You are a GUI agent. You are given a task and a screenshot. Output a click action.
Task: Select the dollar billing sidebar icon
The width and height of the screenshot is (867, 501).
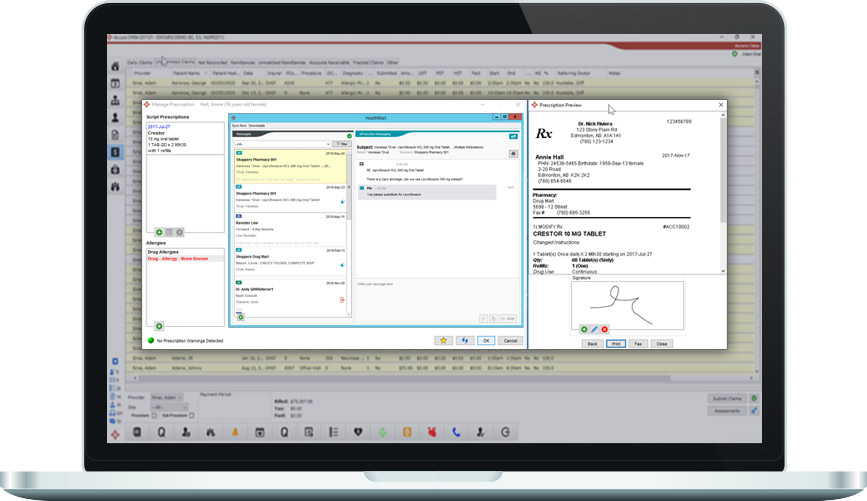[115, 152]
